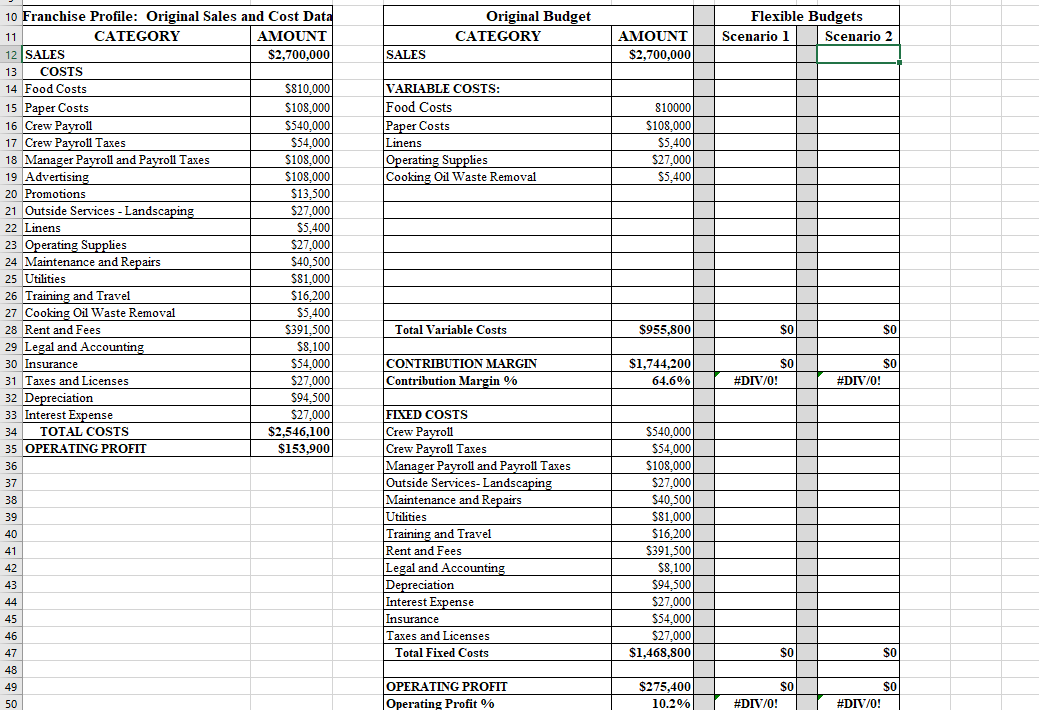Select the OPERATING PROFIT $275,400 budget cell

click(x=652, y=686)
